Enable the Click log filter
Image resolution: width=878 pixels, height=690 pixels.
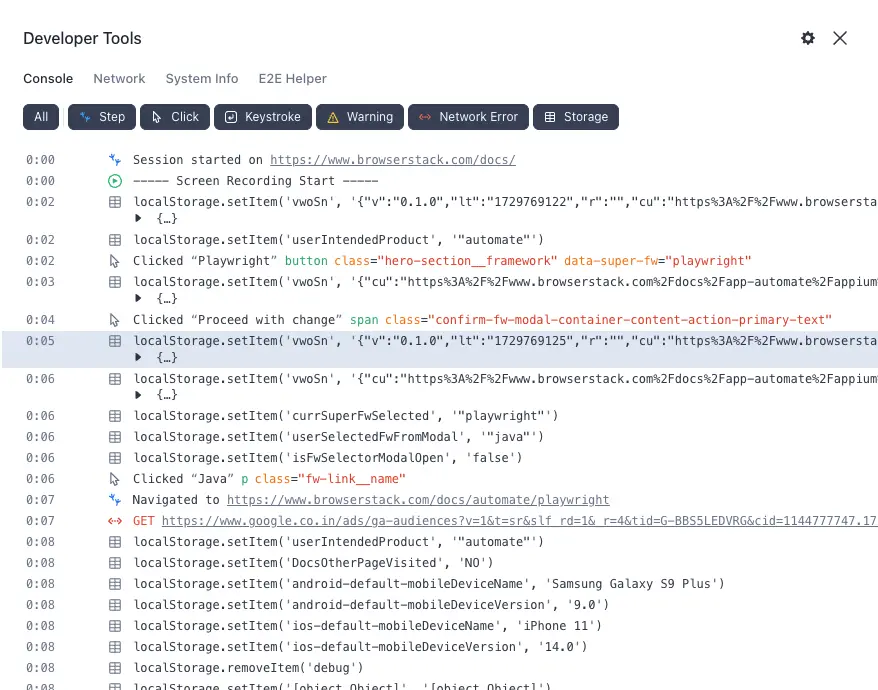175,117
